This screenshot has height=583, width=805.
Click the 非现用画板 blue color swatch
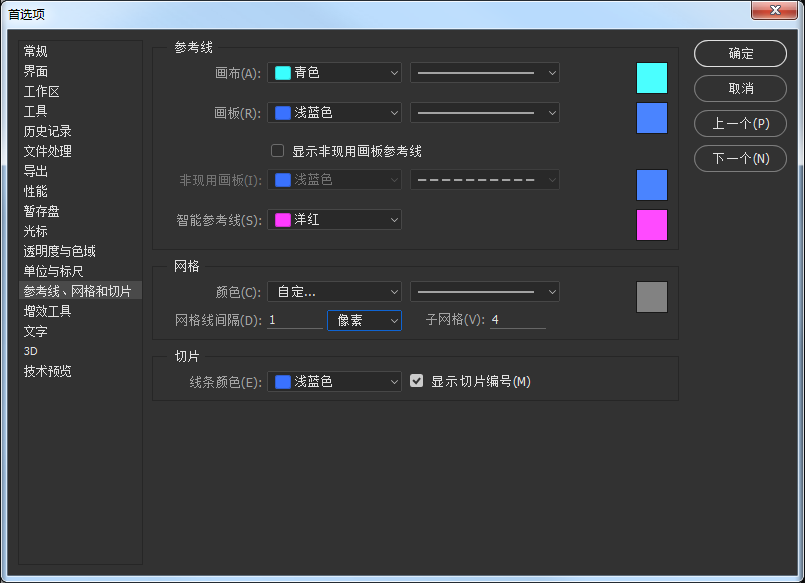(x=652, y=185)
